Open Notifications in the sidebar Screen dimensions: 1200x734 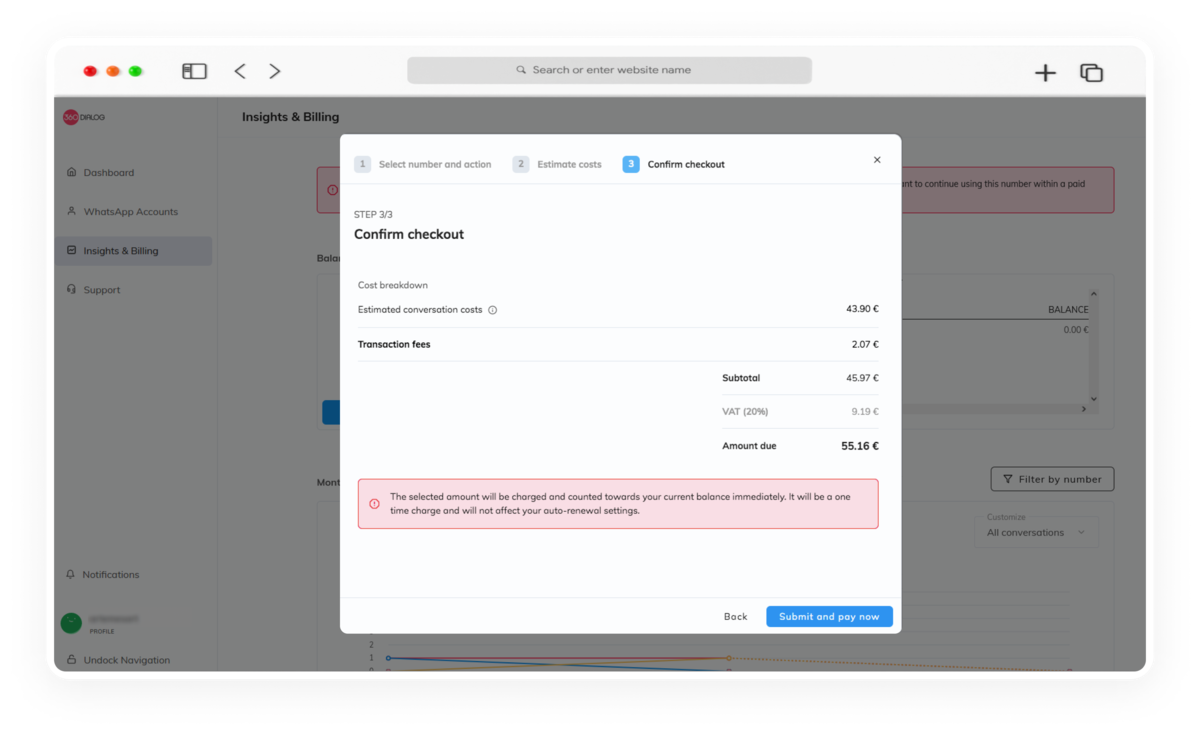click(111, 575)
